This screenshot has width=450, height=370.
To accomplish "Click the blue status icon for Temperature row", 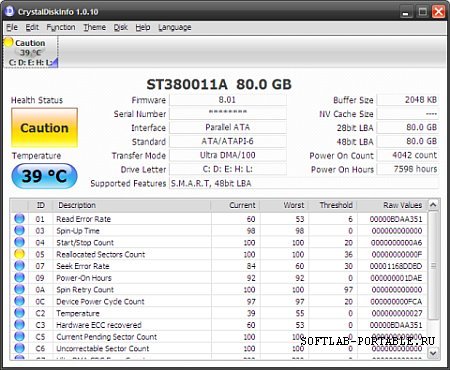I will pos(20,313).
